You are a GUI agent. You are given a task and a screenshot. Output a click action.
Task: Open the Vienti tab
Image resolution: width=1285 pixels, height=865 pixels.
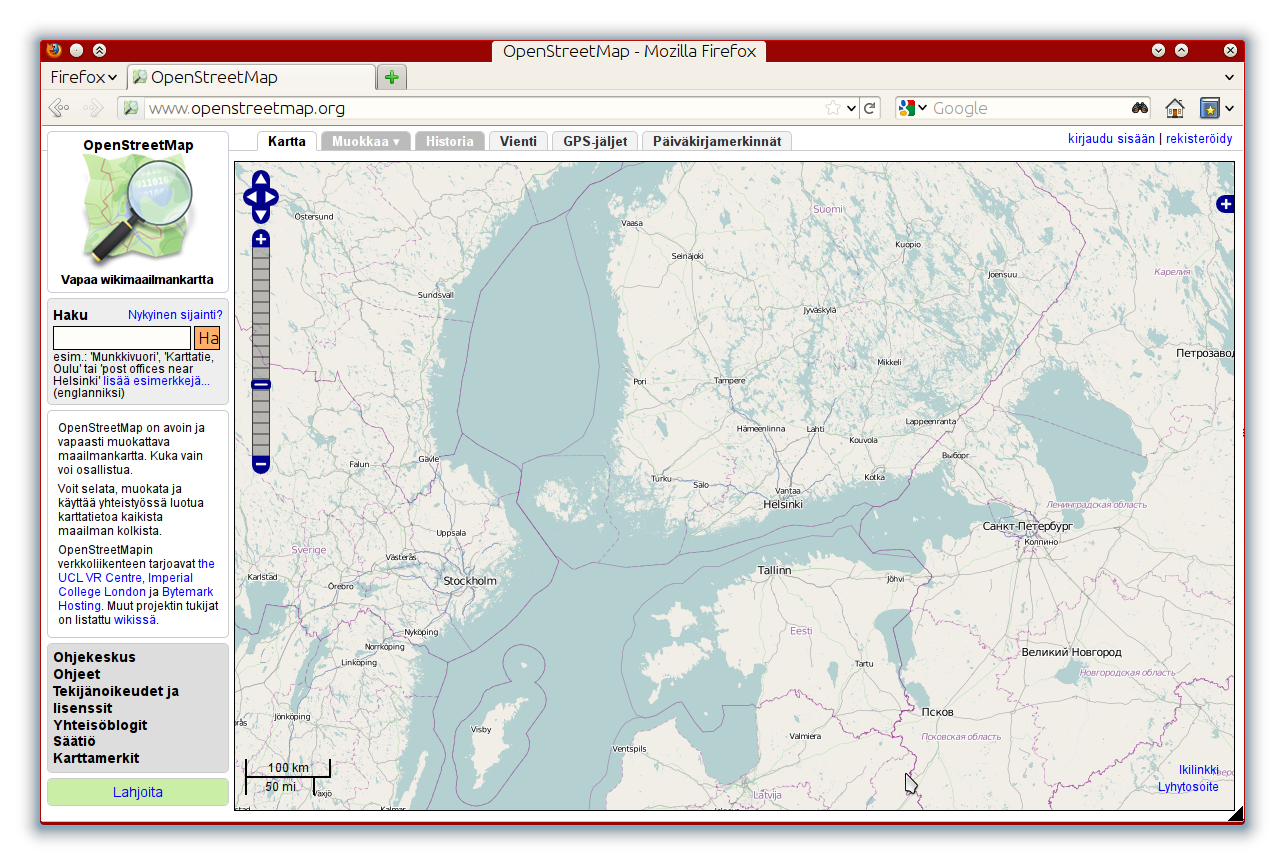coord(518,141)
